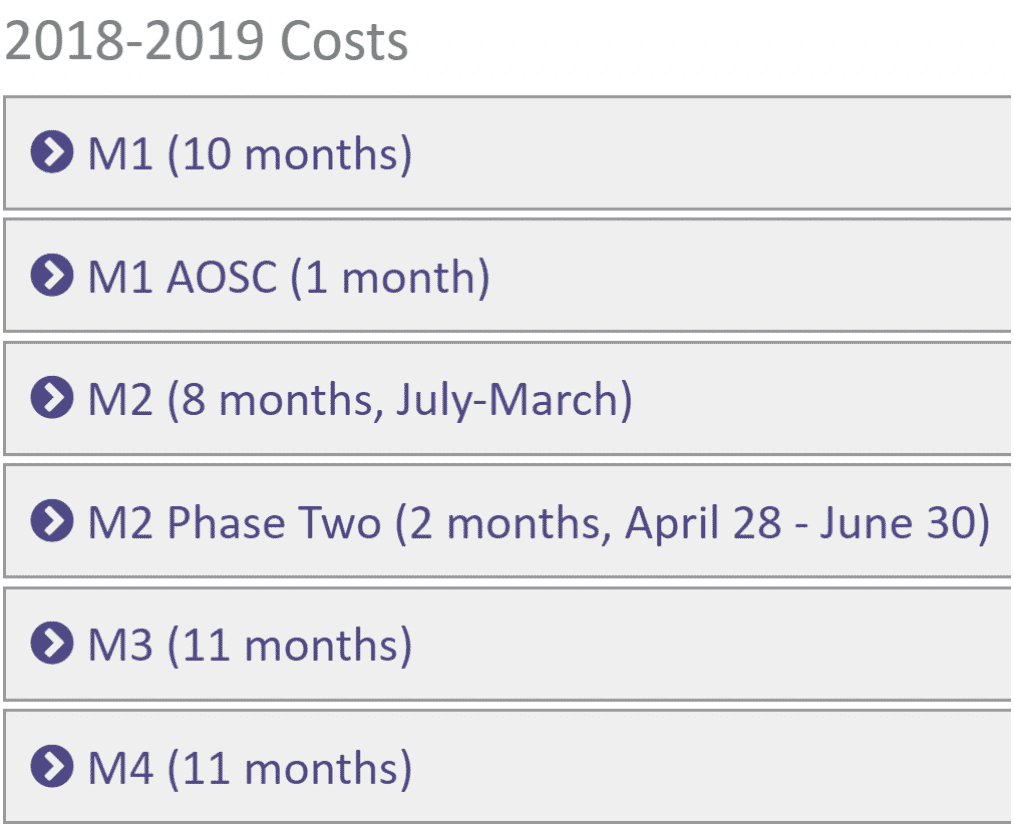Screen dimensions: 1014x828
Task: Click the "Phase Two" words in fourth row
Action: coord(274,523)
